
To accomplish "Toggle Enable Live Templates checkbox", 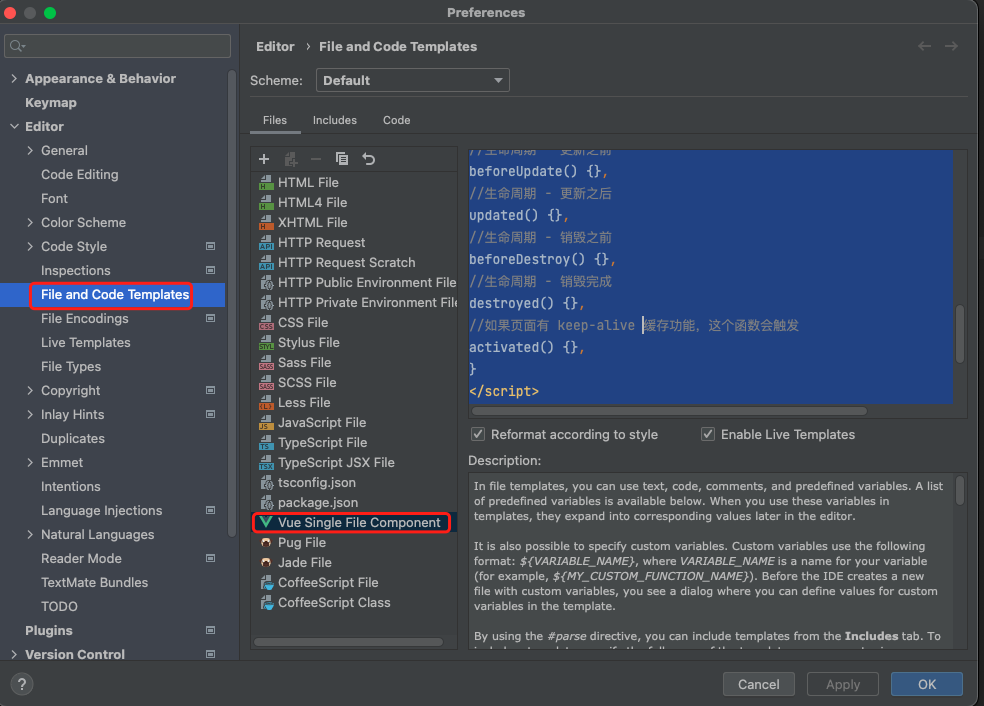I will pos(708,434).
